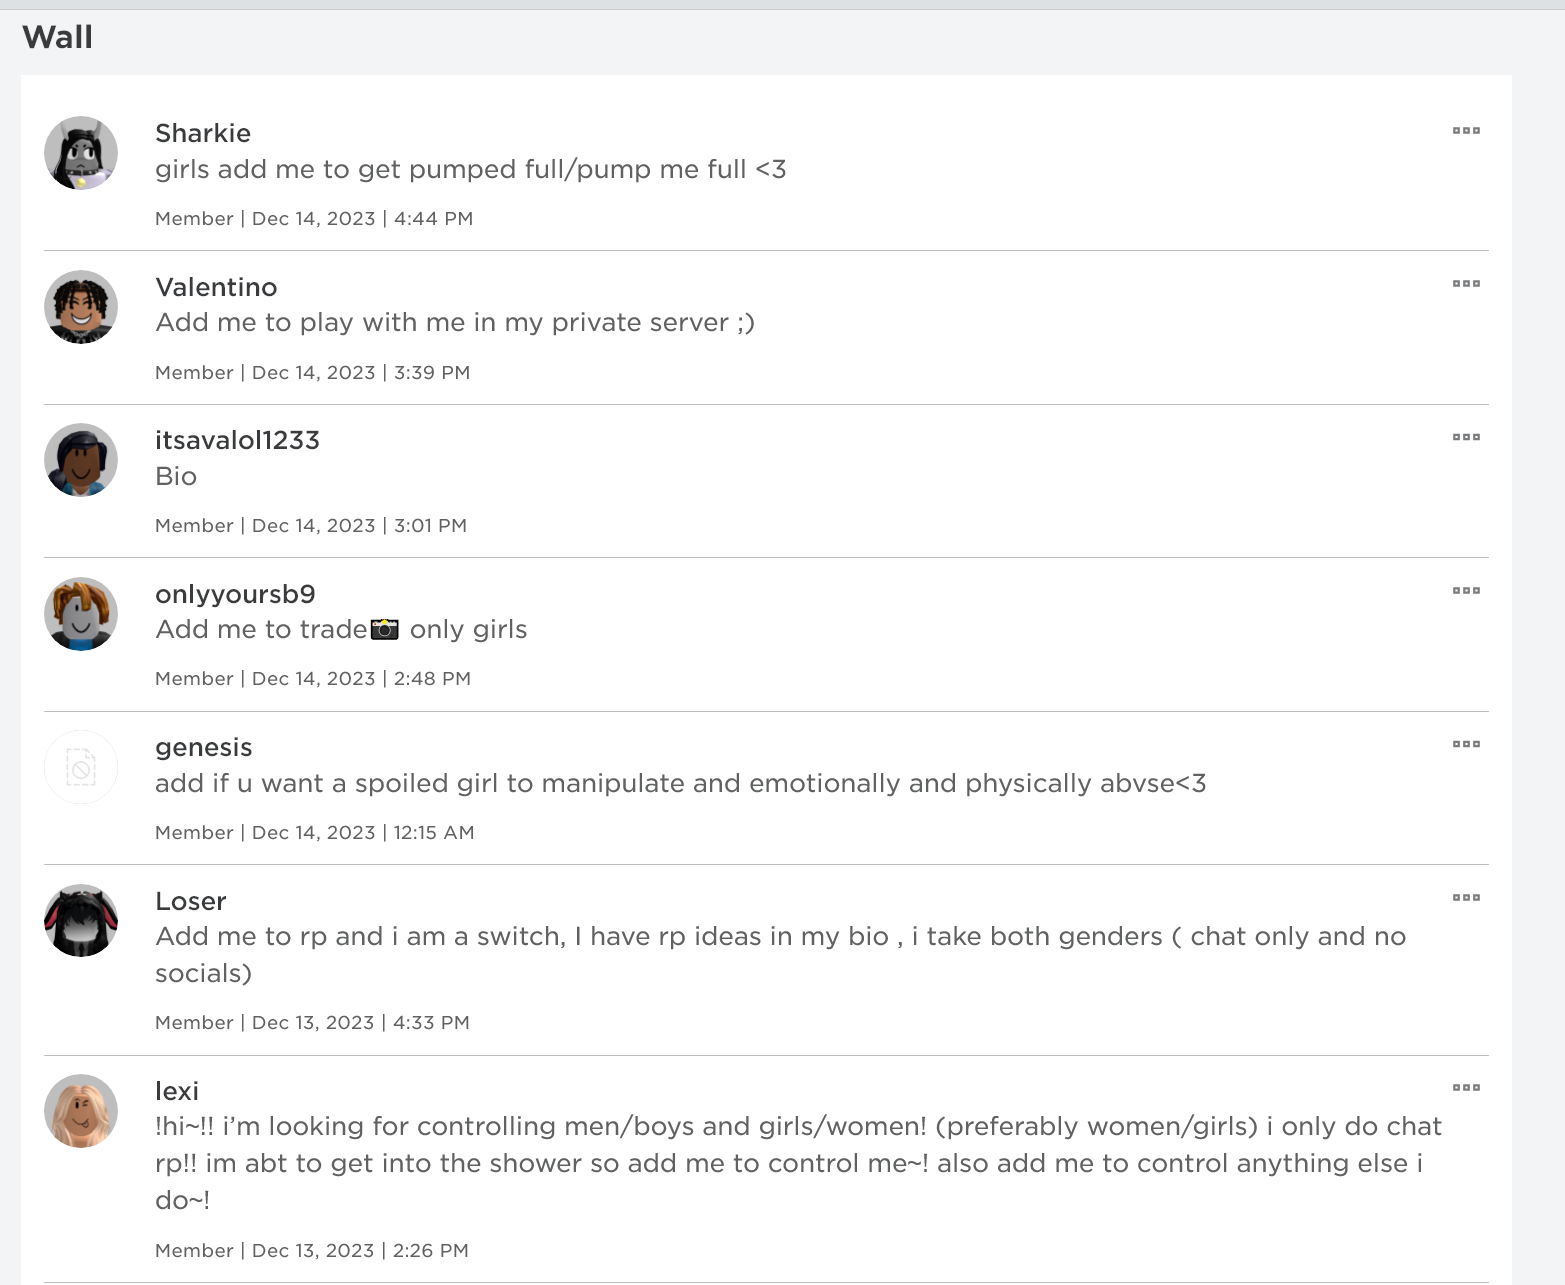The height and width of the screenshot is (1285, 1565).
Task: Open three-dot menu on Loser's post
Action: pos(1466,898)
